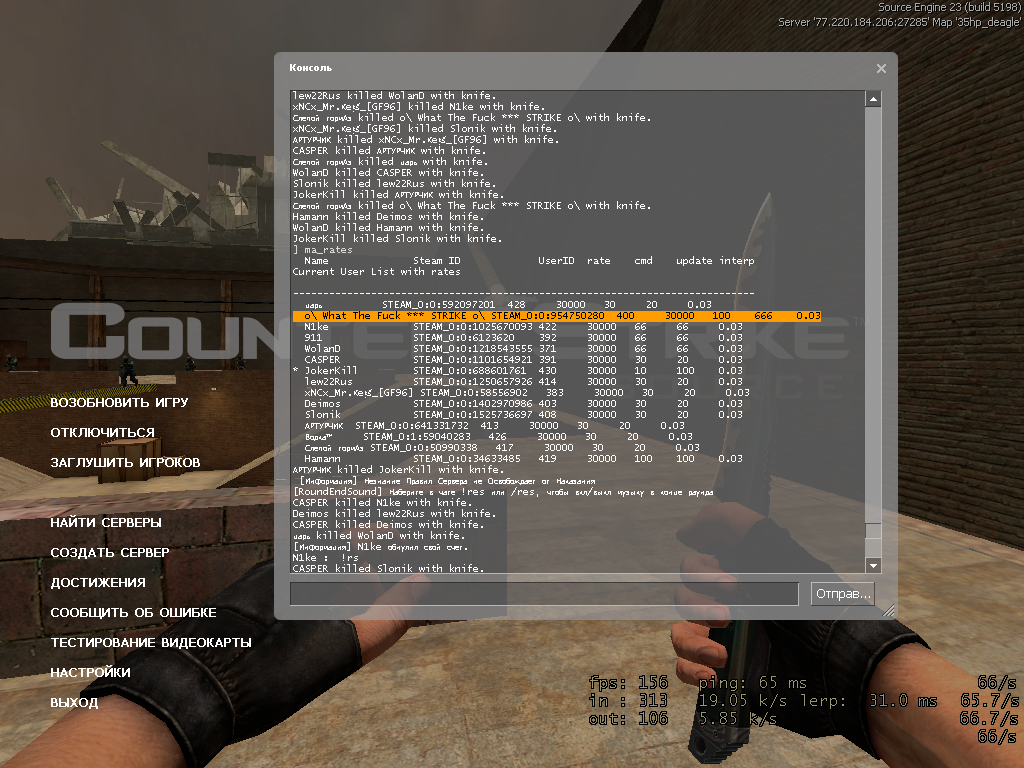This screenshot has height=768, width=1024.
Task: Click the '] ma_rates' command line
Action: (x=323, y=249)
